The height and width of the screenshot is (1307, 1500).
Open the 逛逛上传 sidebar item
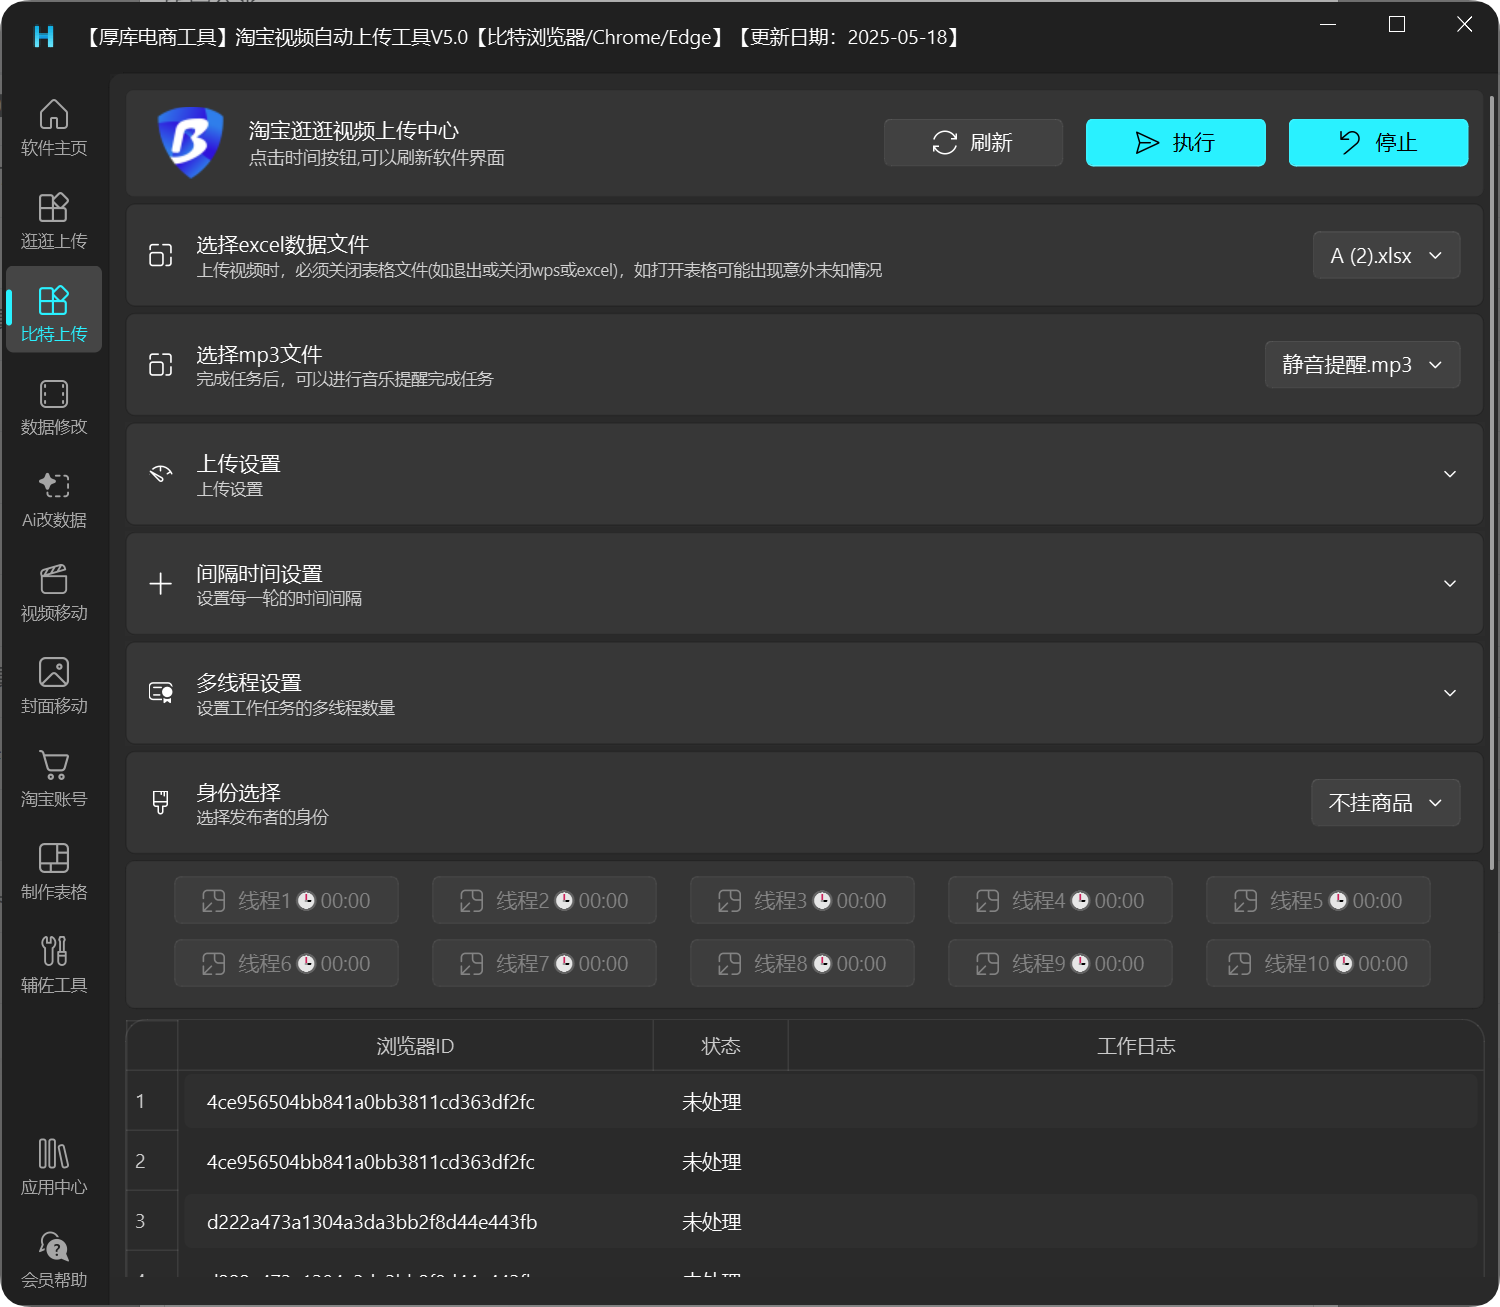click(54, 221)
